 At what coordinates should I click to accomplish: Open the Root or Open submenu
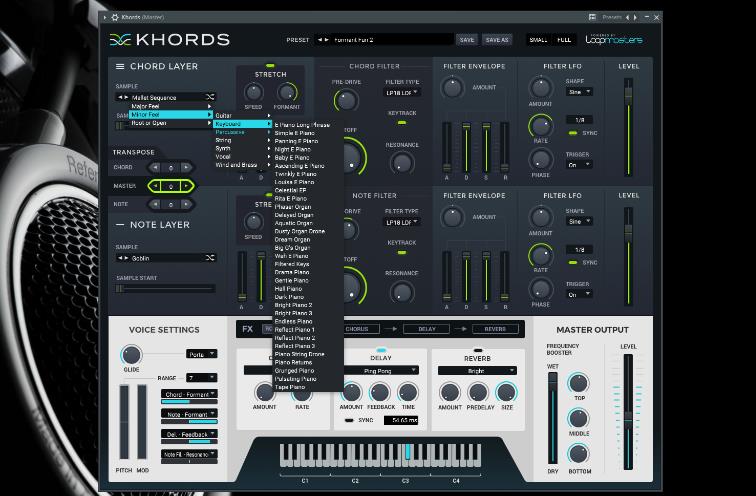171,123
